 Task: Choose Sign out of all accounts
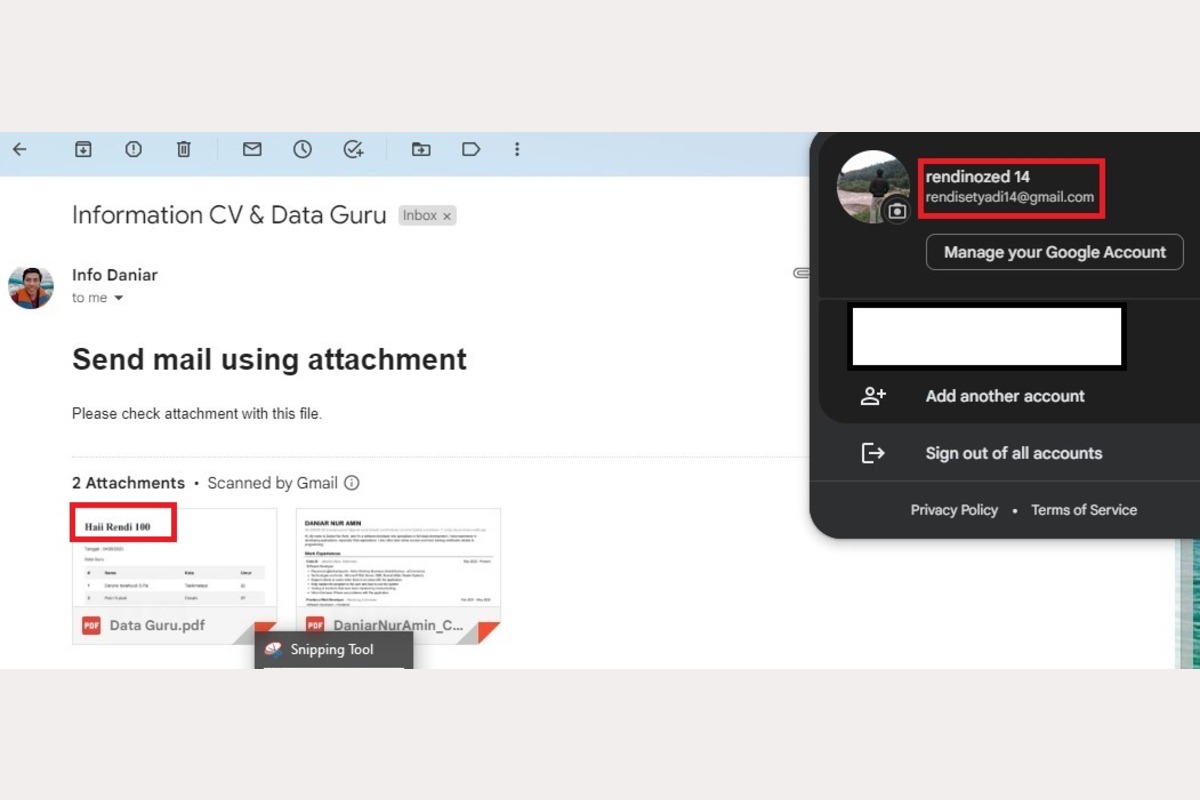(x=1013, y=453)
